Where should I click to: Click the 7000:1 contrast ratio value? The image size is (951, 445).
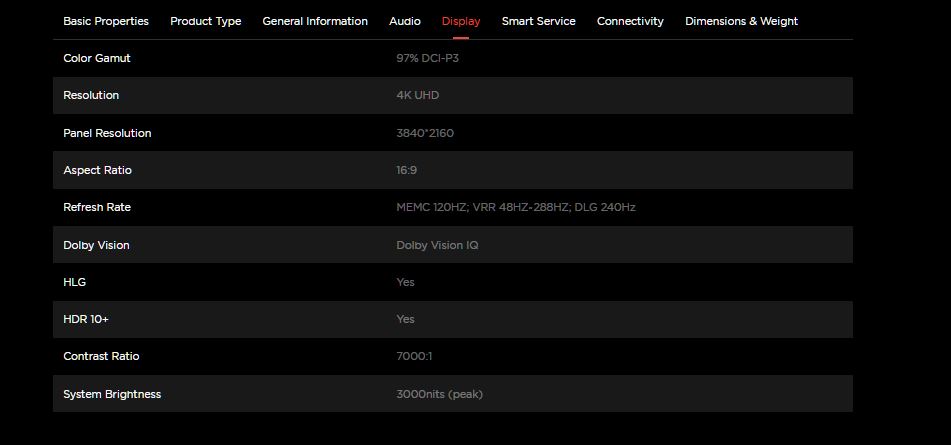(x=414, y=356)
